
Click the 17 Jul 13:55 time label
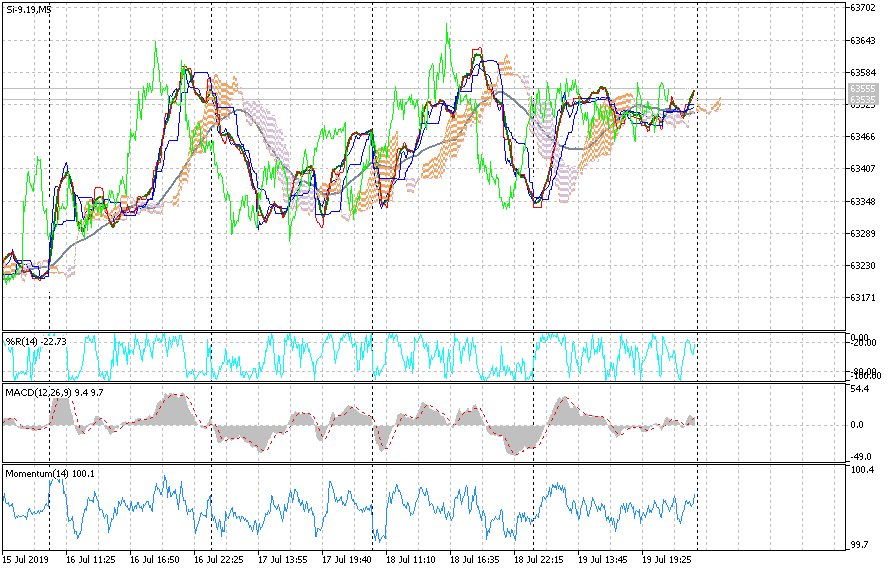point(282,561)
